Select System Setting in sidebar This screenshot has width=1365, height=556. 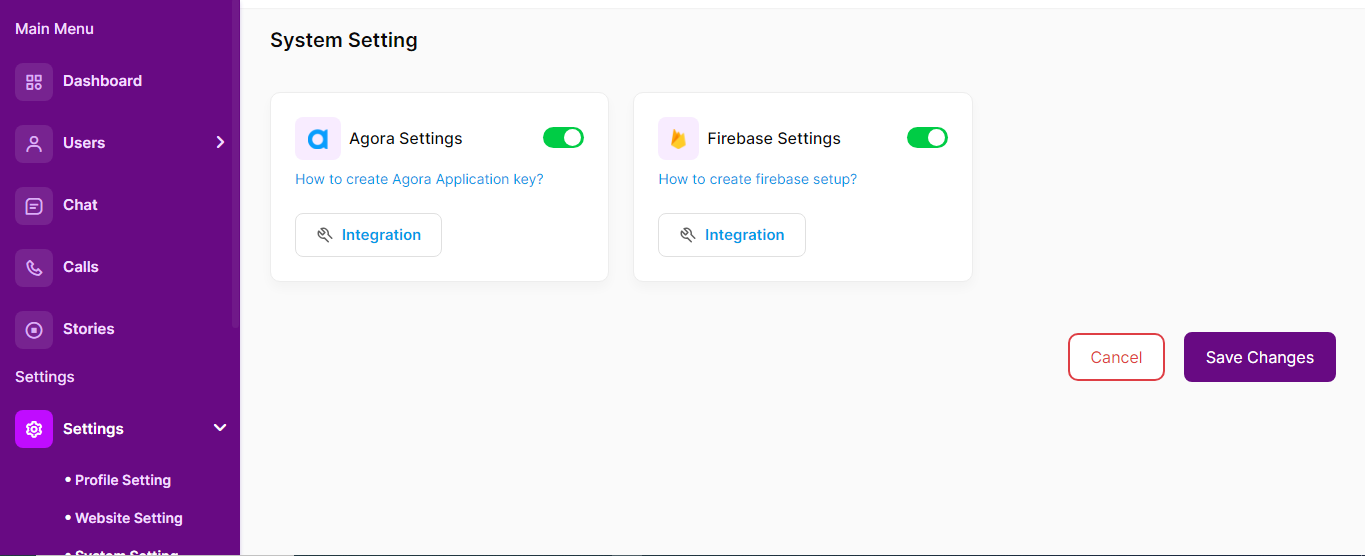(126, 551)
